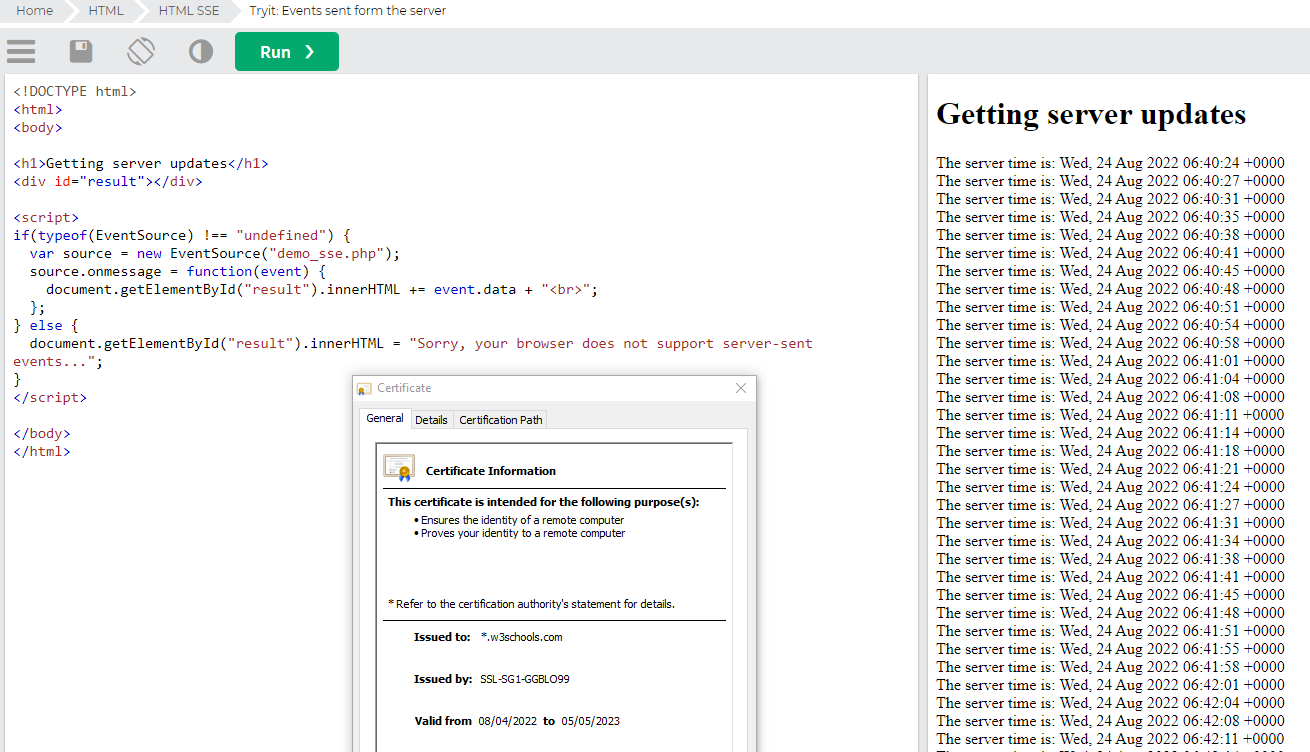Click the save (floppy disk) icon
This screenshot has width=1310, height=752.
tap(81, 52)
